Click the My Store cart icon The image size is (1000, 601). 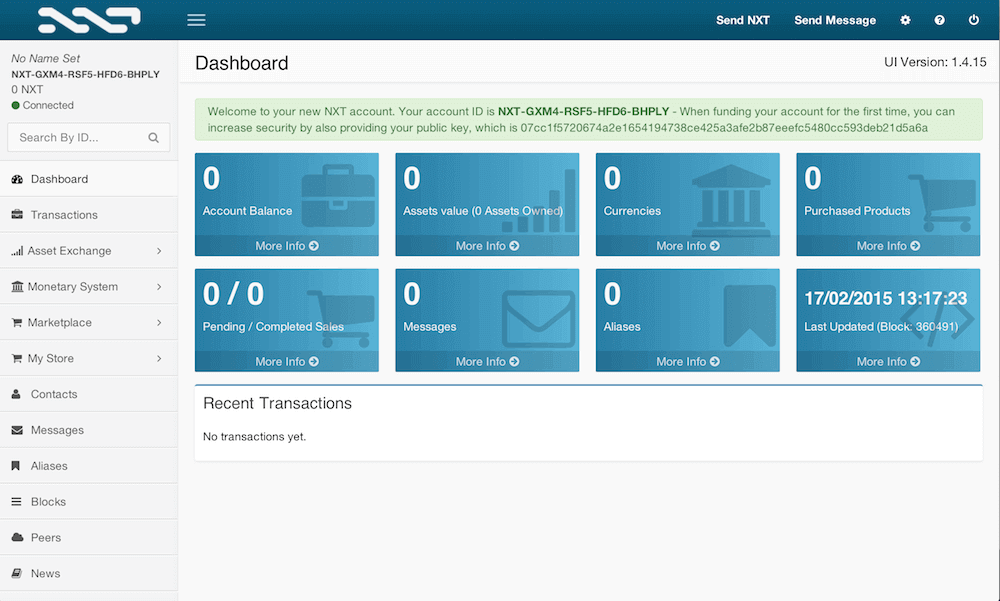pyautogui.click(x=17, y=358)
